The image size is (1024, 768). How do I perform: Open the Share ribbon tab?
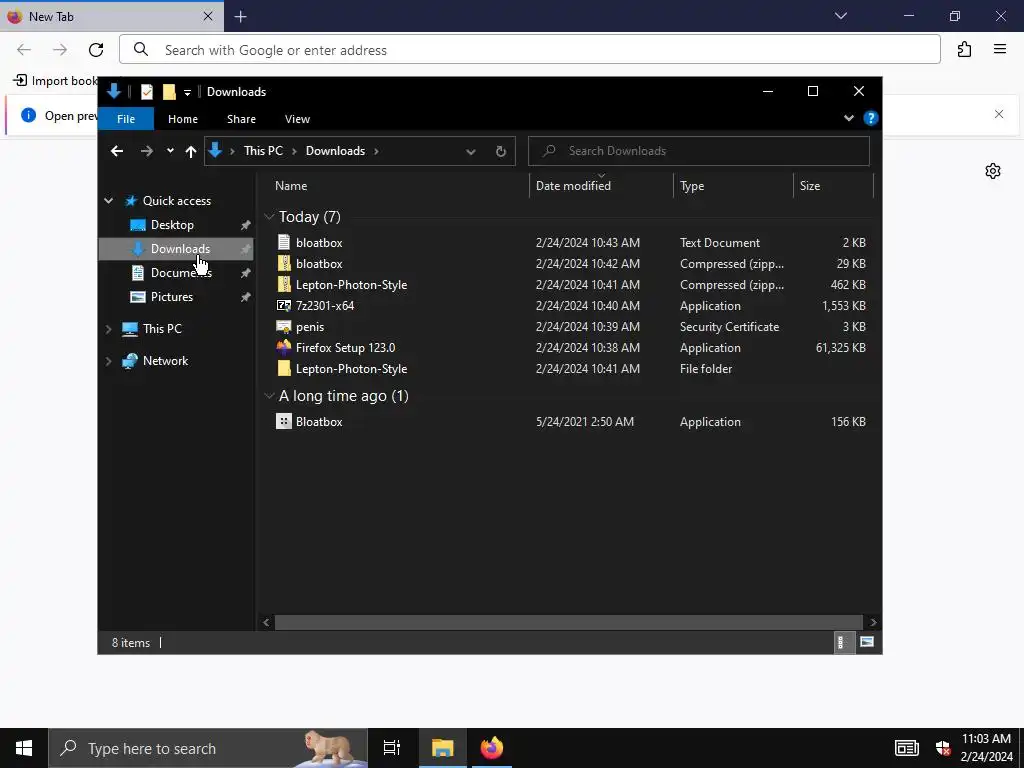coord(241,119)
